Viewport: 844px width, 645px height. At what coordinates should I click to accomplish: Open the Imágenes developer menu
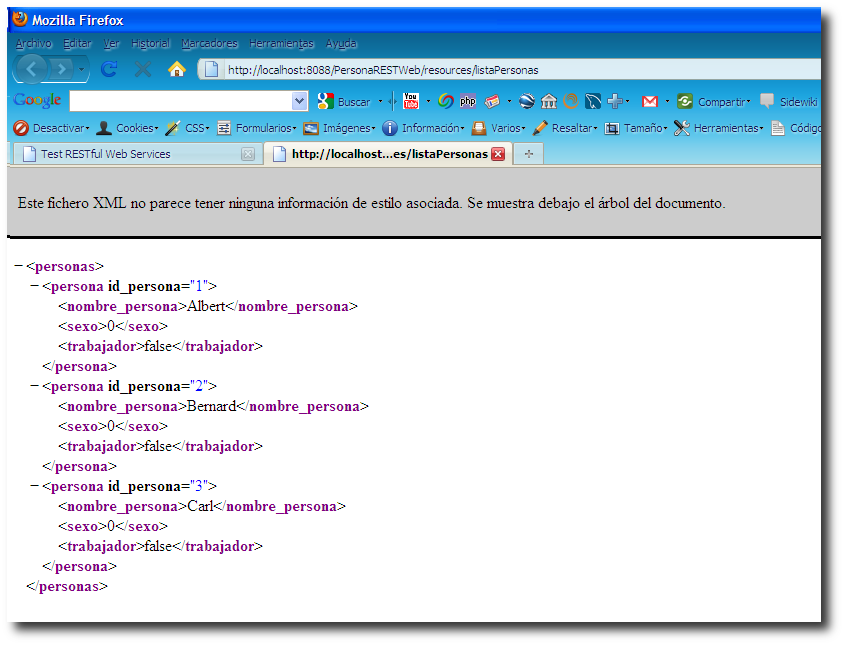(339, 128)
